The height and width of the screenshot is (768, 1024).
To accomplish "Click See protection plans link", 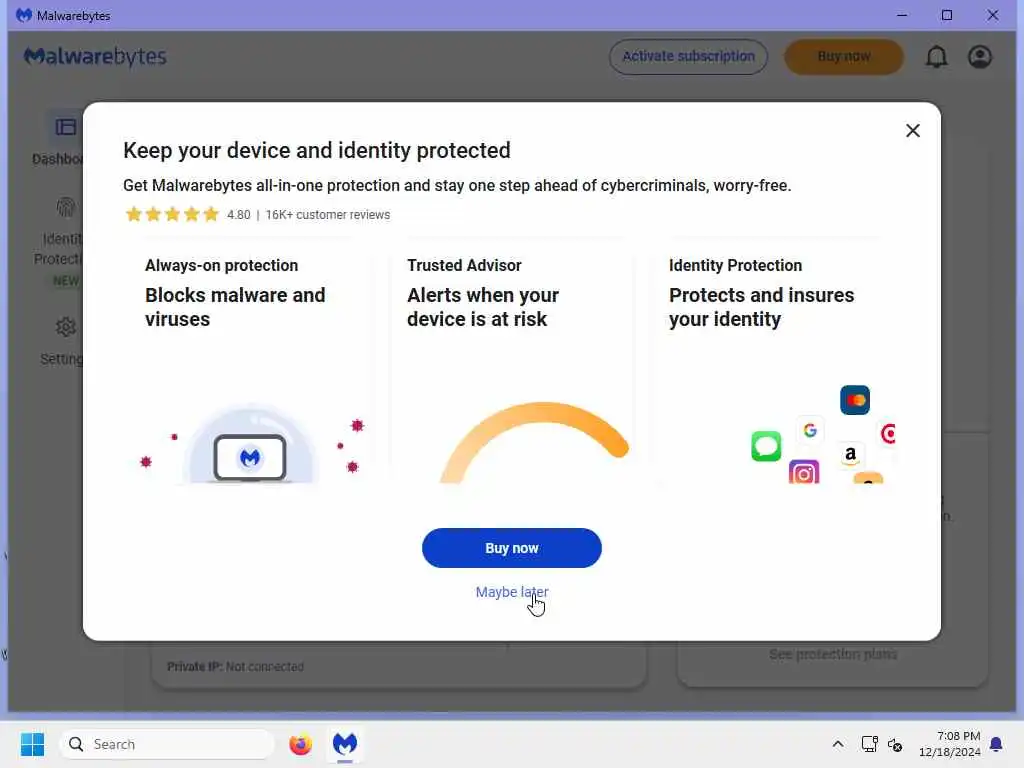I will click(x=833, y=654).
